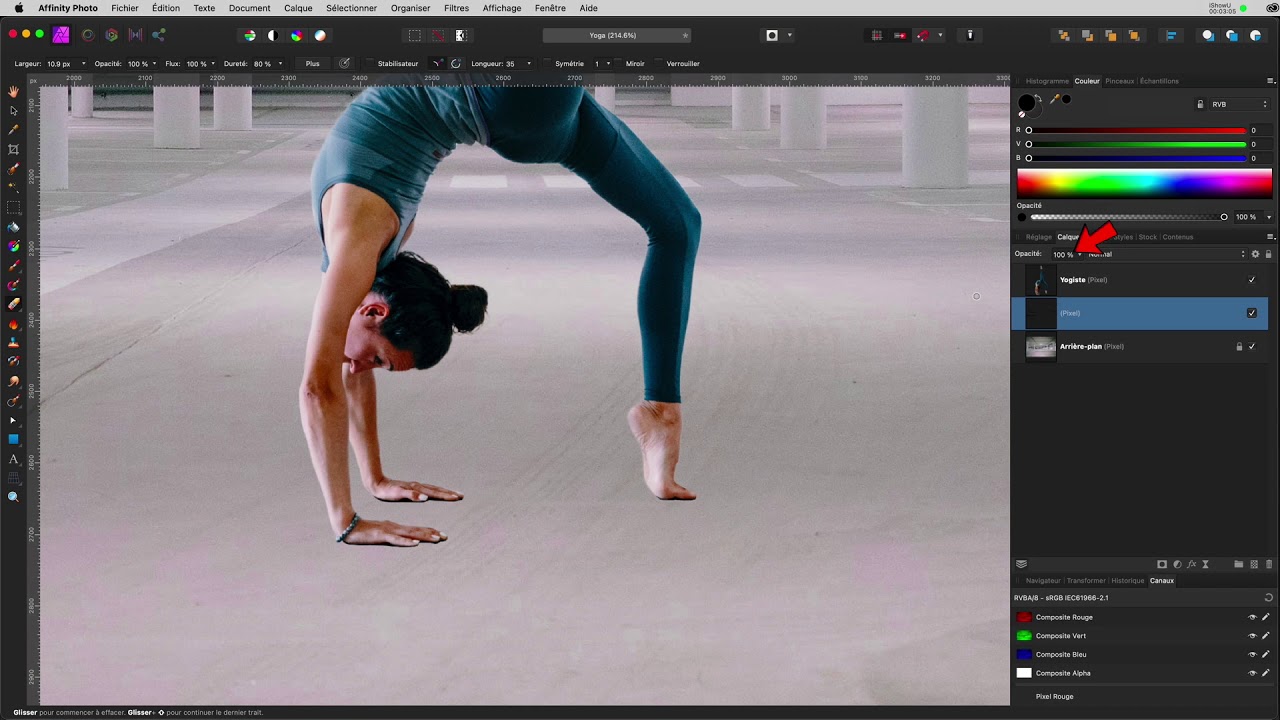Open the RVB color model dropdown

[1238, 104]
